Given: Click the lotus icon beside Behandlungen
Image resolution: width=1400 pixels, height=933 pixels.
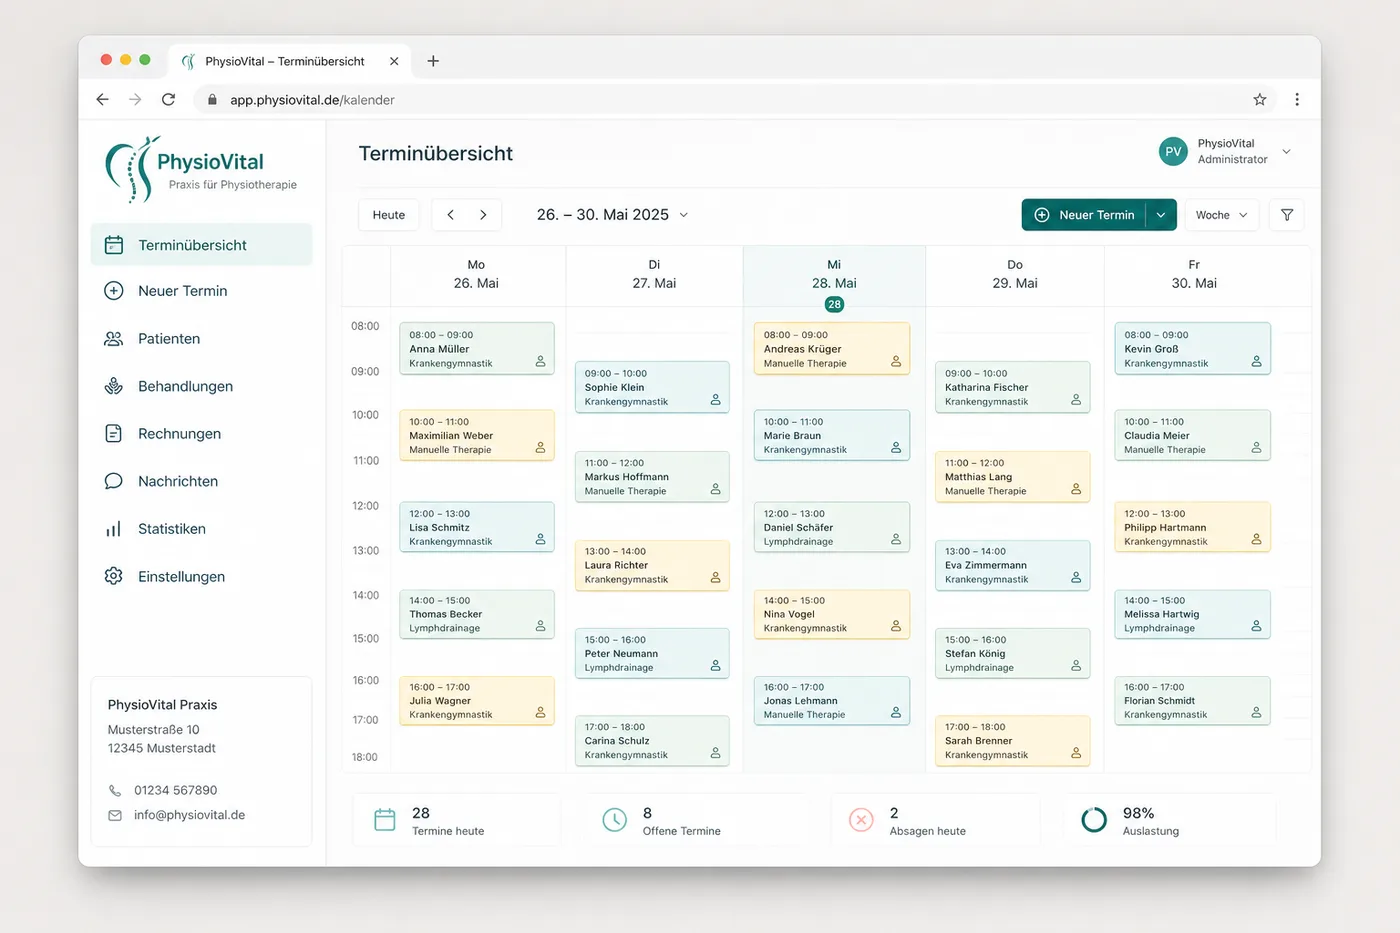Looking at the screenshot, I should [x=114, y=386].
